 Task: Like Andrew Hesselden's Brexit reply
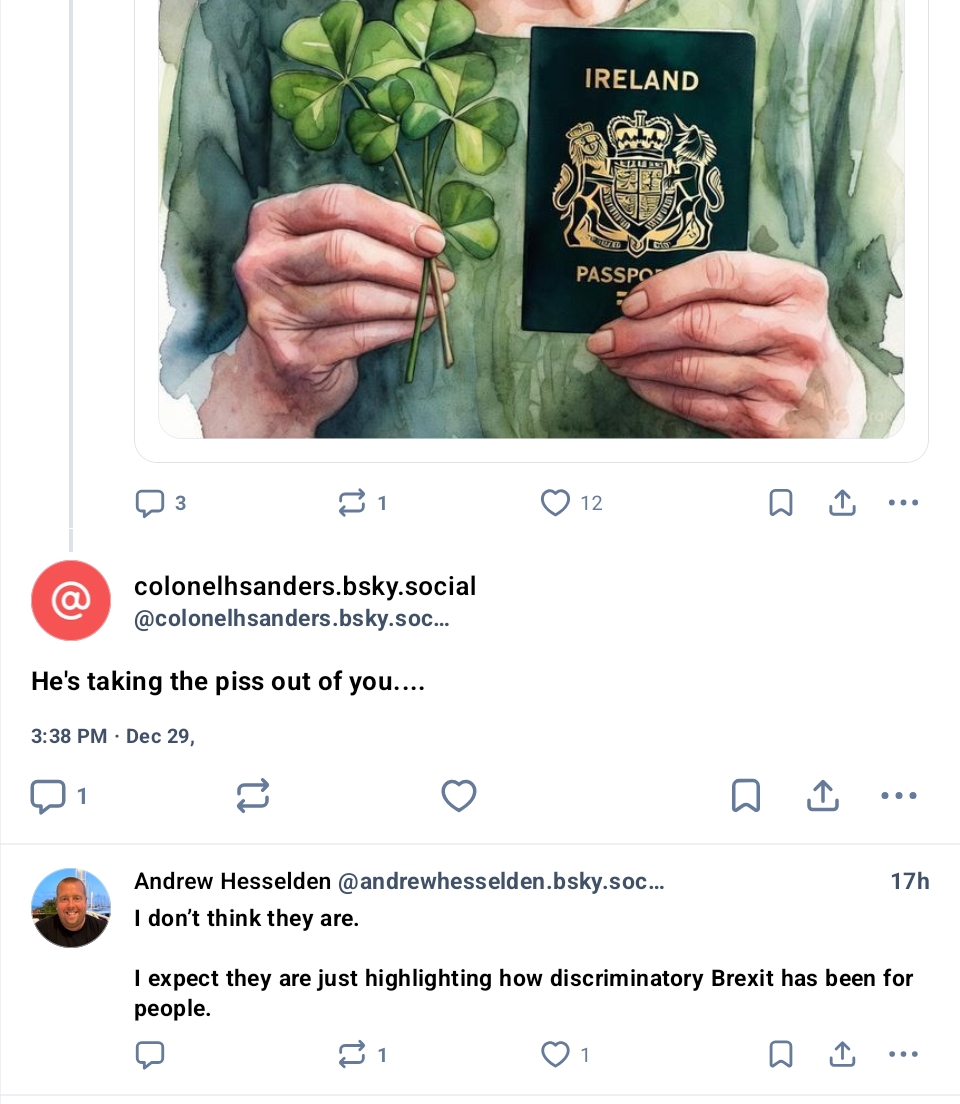555,1054
